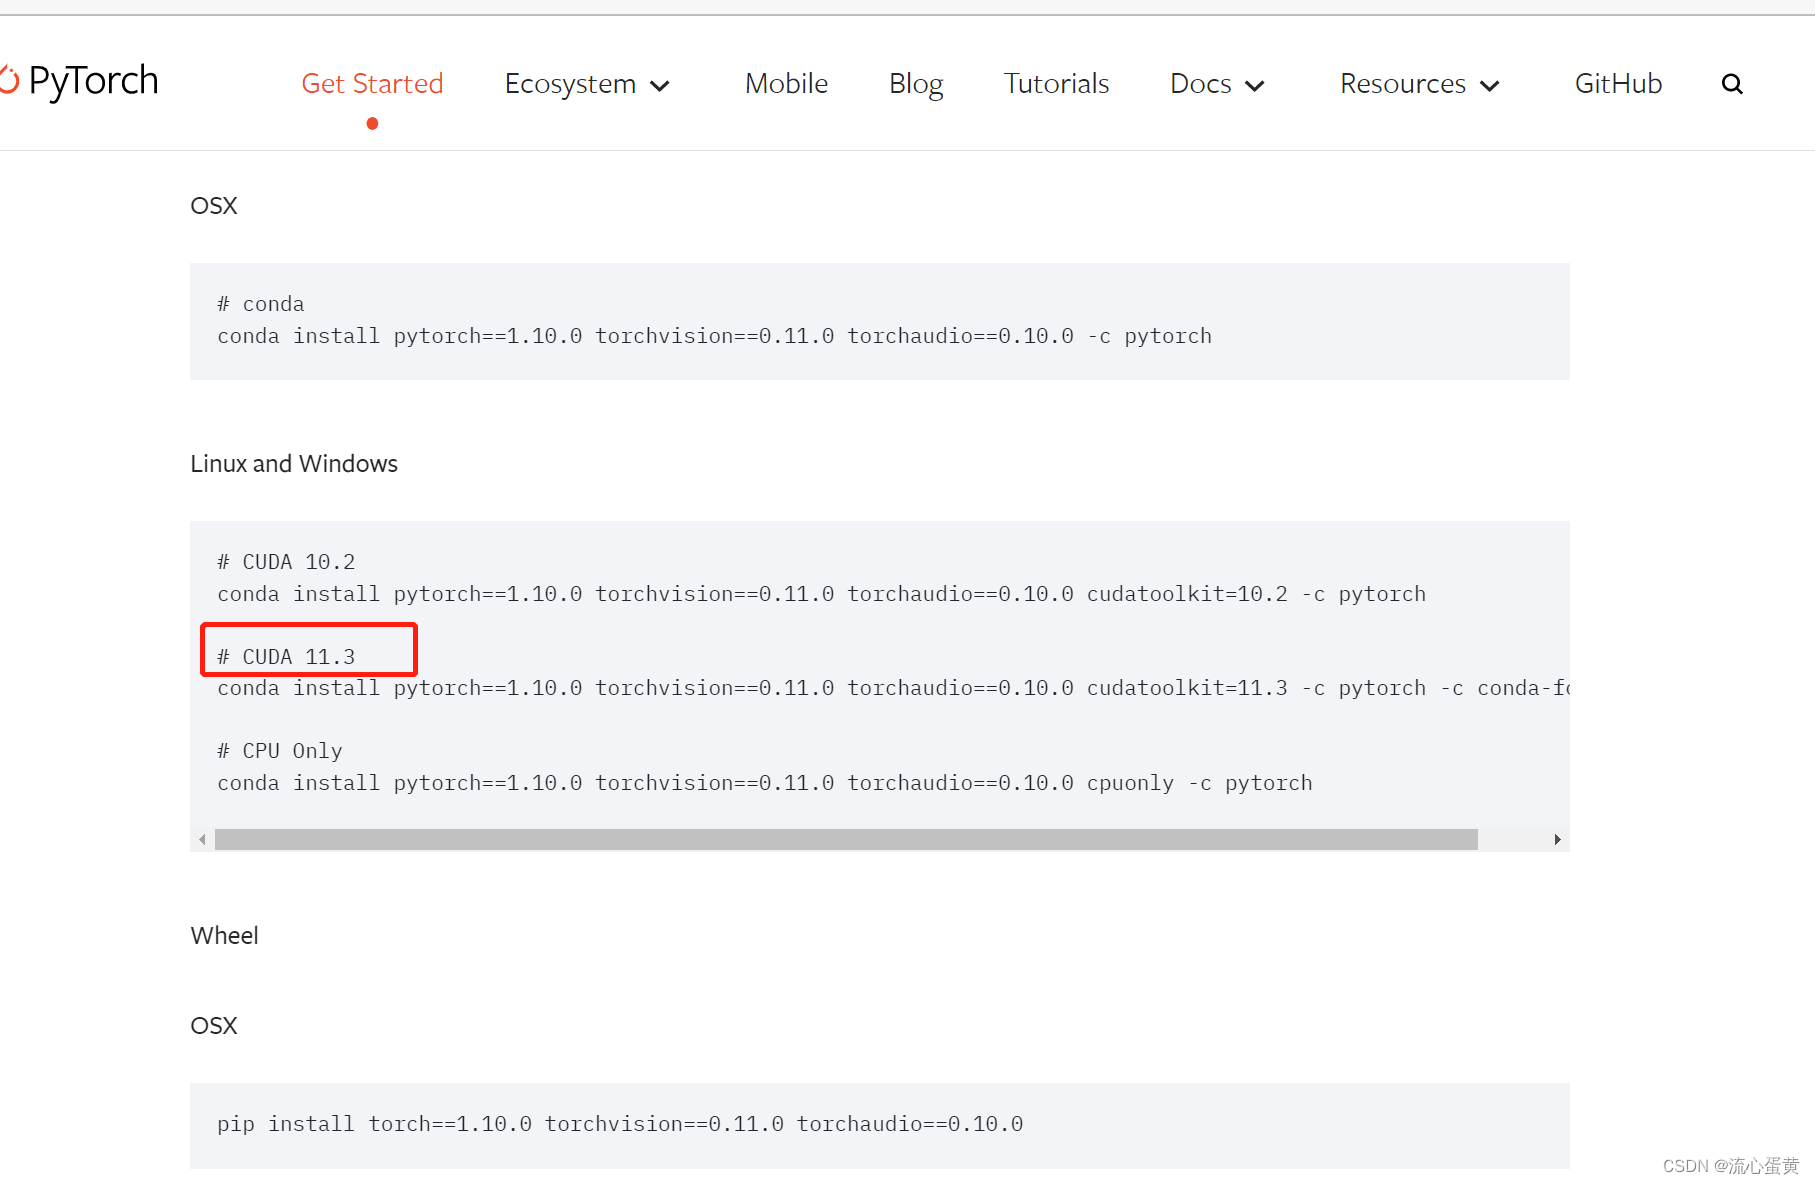1815x1184 pixels.
Task: Click the 'Wheel' heading
Action: pos(224,936)
